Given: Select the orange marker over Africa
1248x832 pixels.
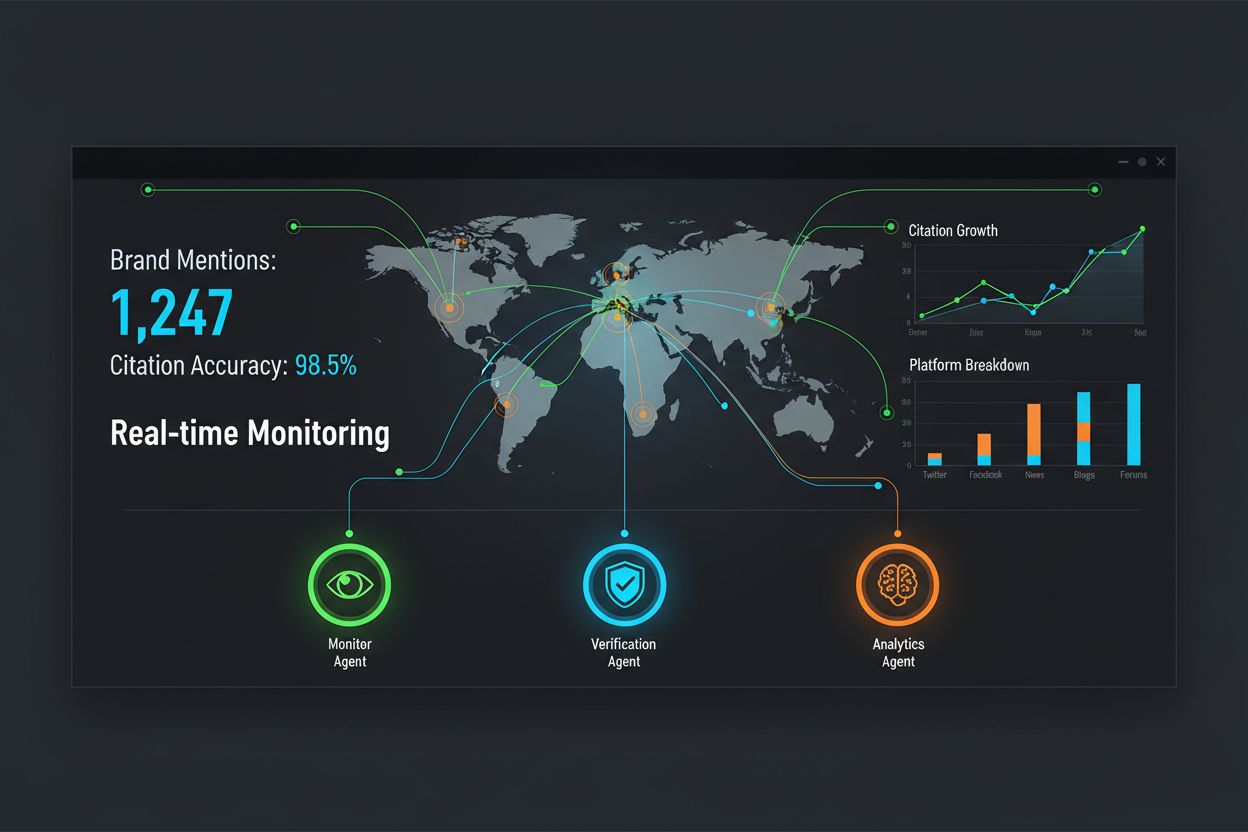Looking at the screenshot, I should [641, 414].
